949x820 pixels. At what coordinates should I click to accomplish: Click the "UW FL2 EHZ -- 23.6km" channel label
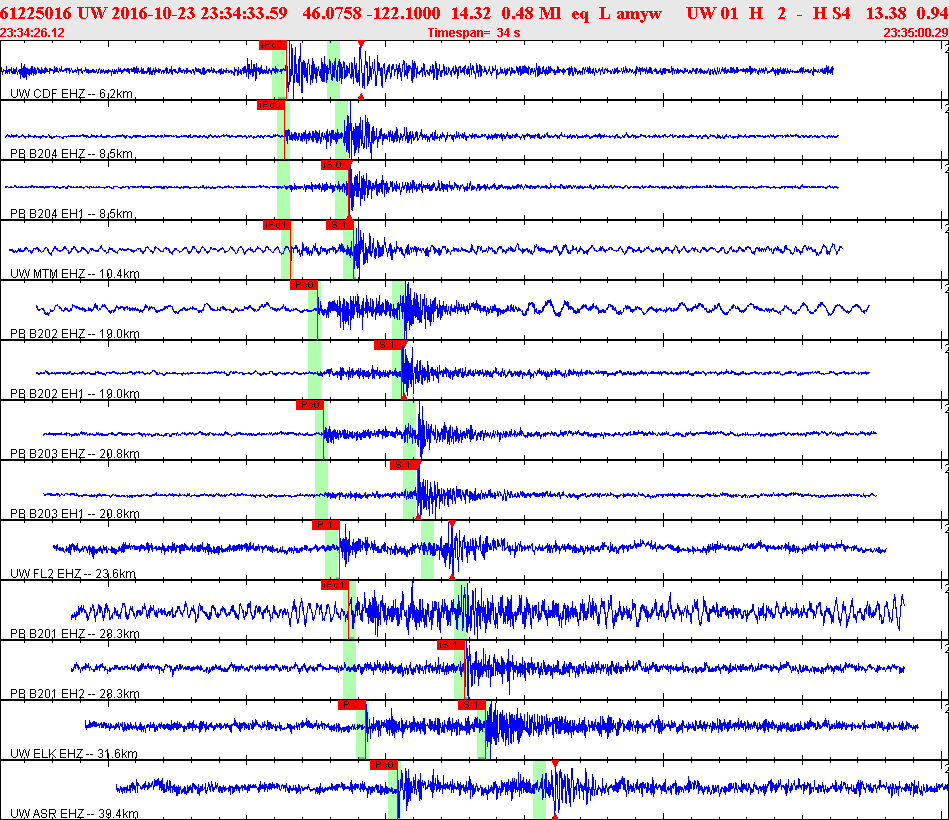73,574
